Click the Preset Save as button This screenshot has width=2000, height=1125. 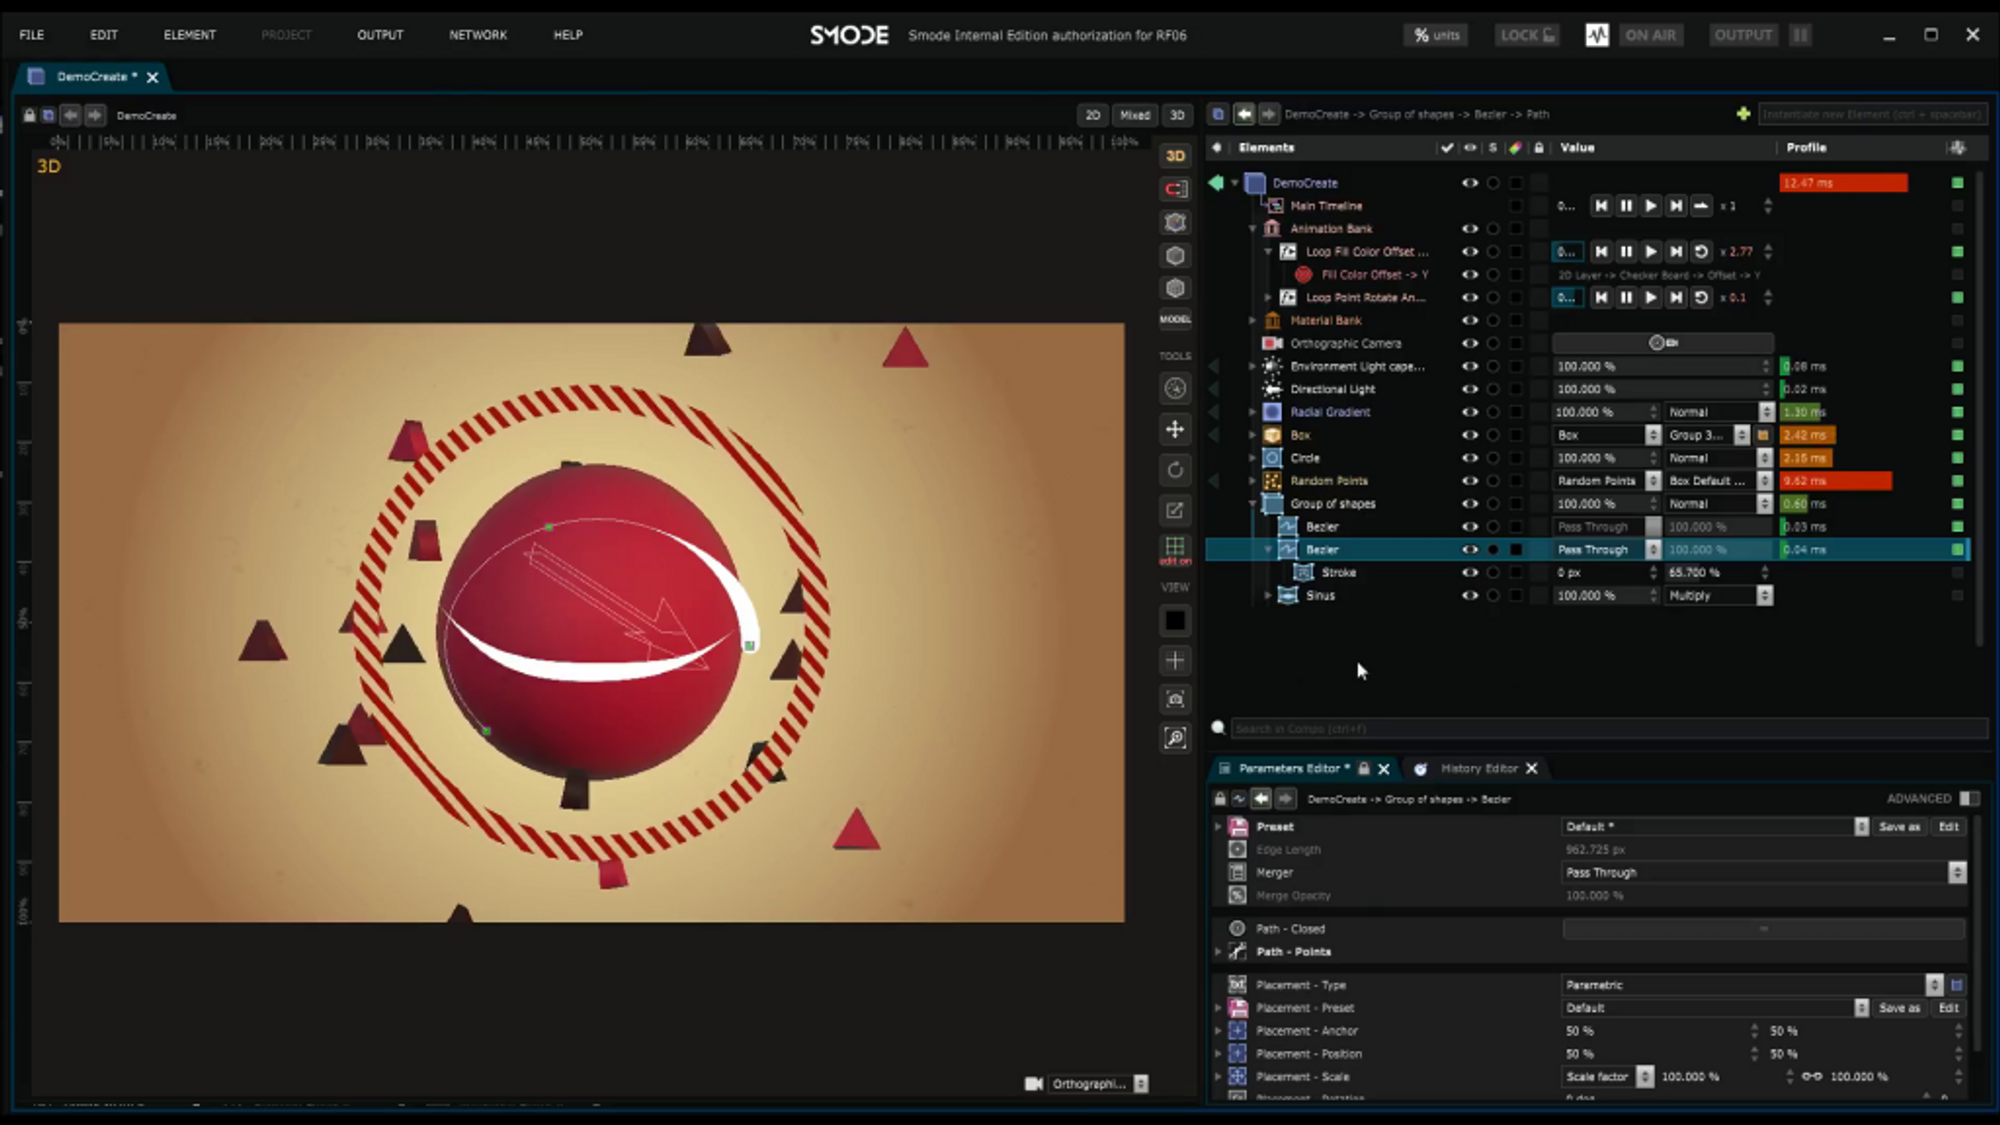[x=1898, y=827]
